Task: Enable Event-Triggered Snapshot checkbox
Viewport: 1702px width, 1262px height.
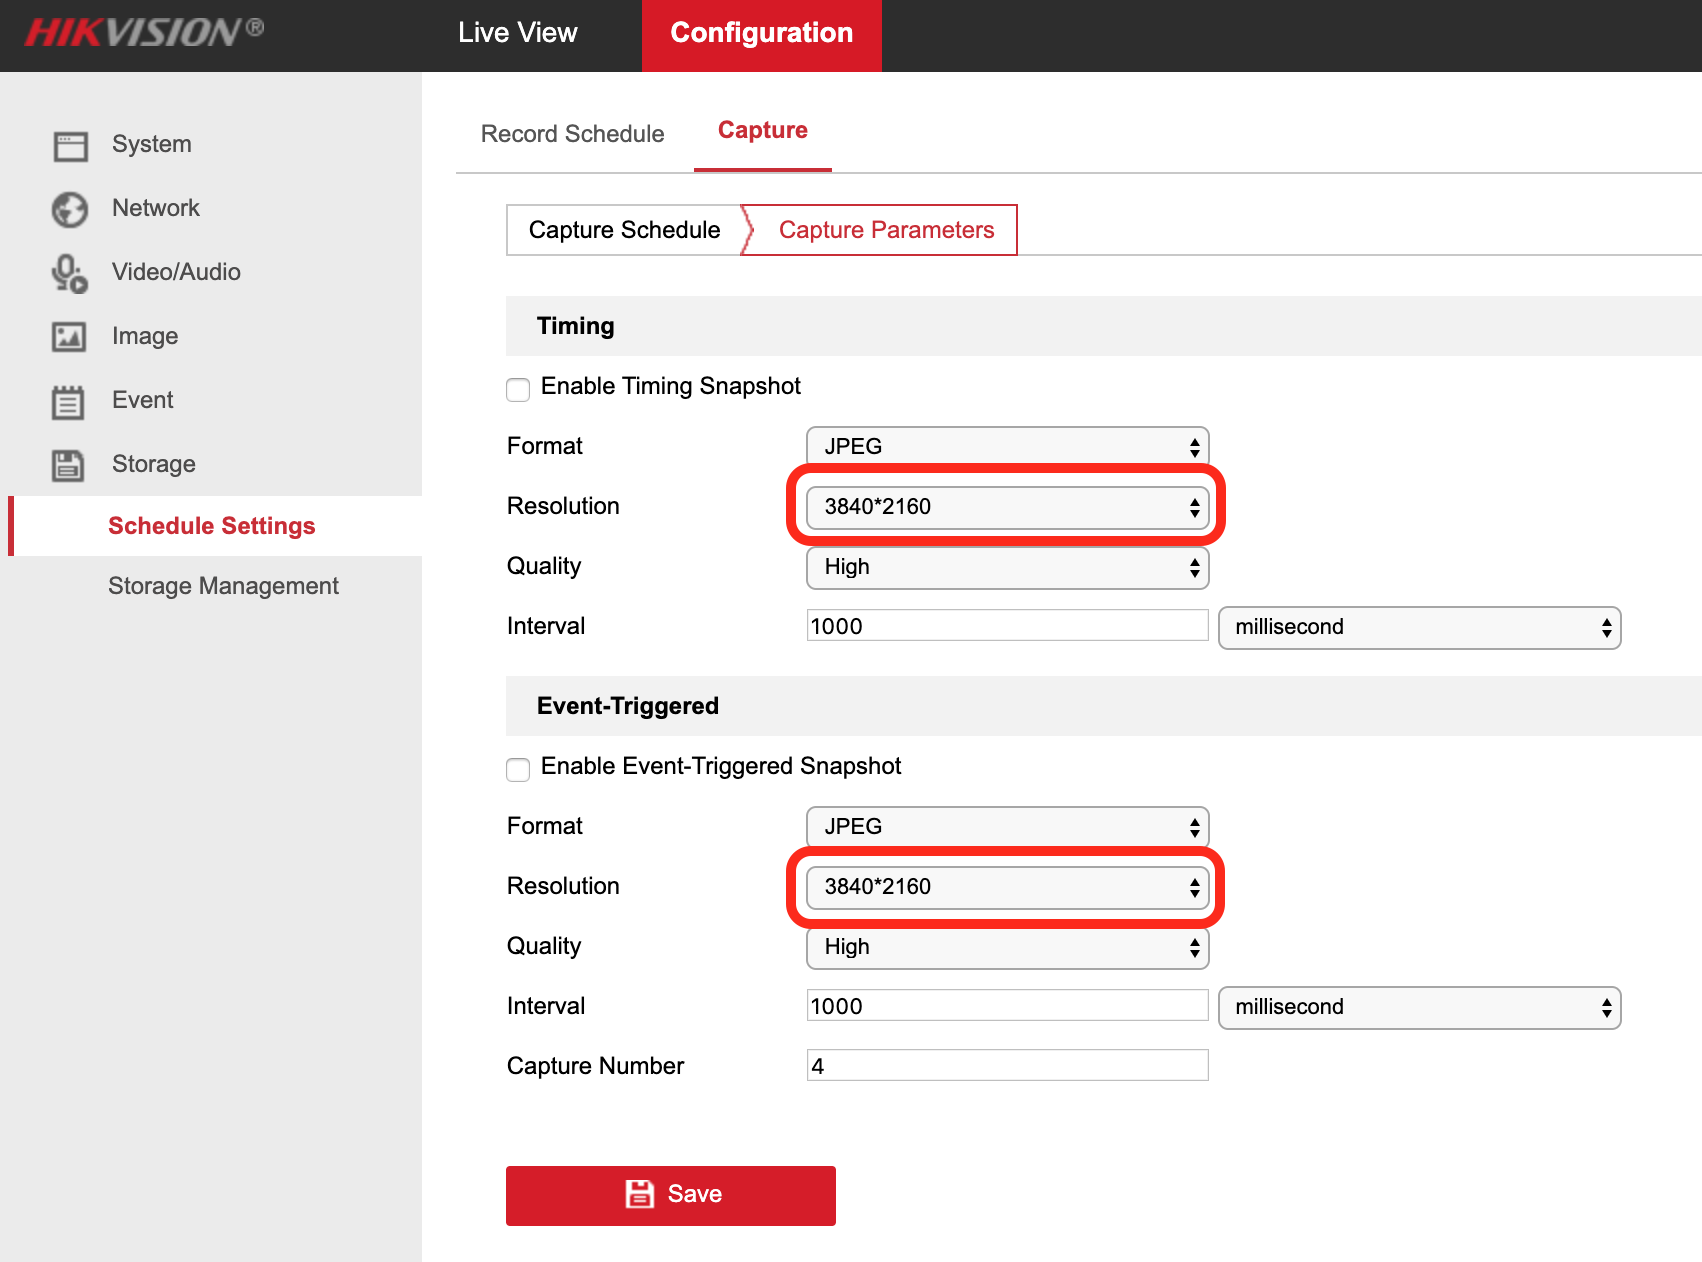Action: pyautogui.click(x=518, y=769)
